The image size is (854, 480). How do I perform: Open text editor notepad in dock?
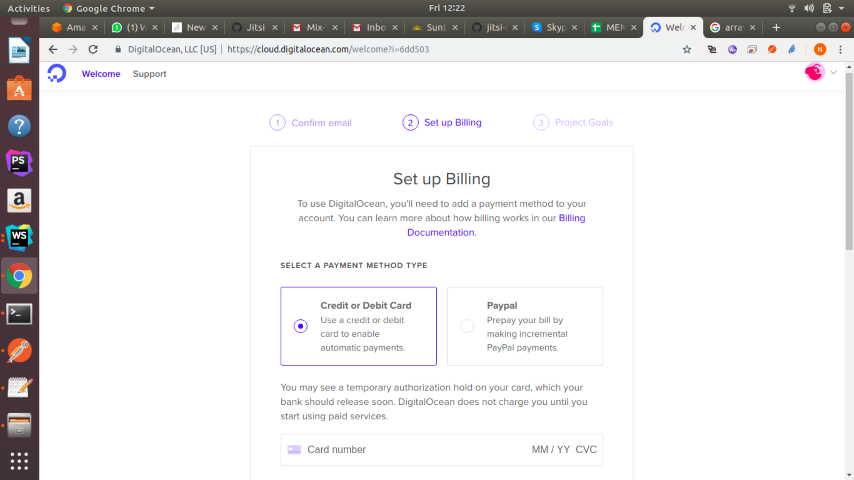[19, 388]
